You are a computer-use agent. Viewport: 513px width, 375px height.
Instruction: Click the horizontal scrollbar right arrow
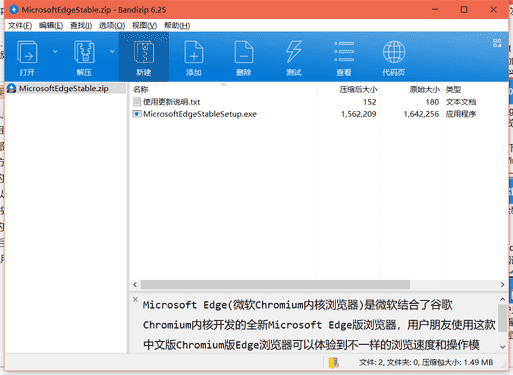point(502,284)
